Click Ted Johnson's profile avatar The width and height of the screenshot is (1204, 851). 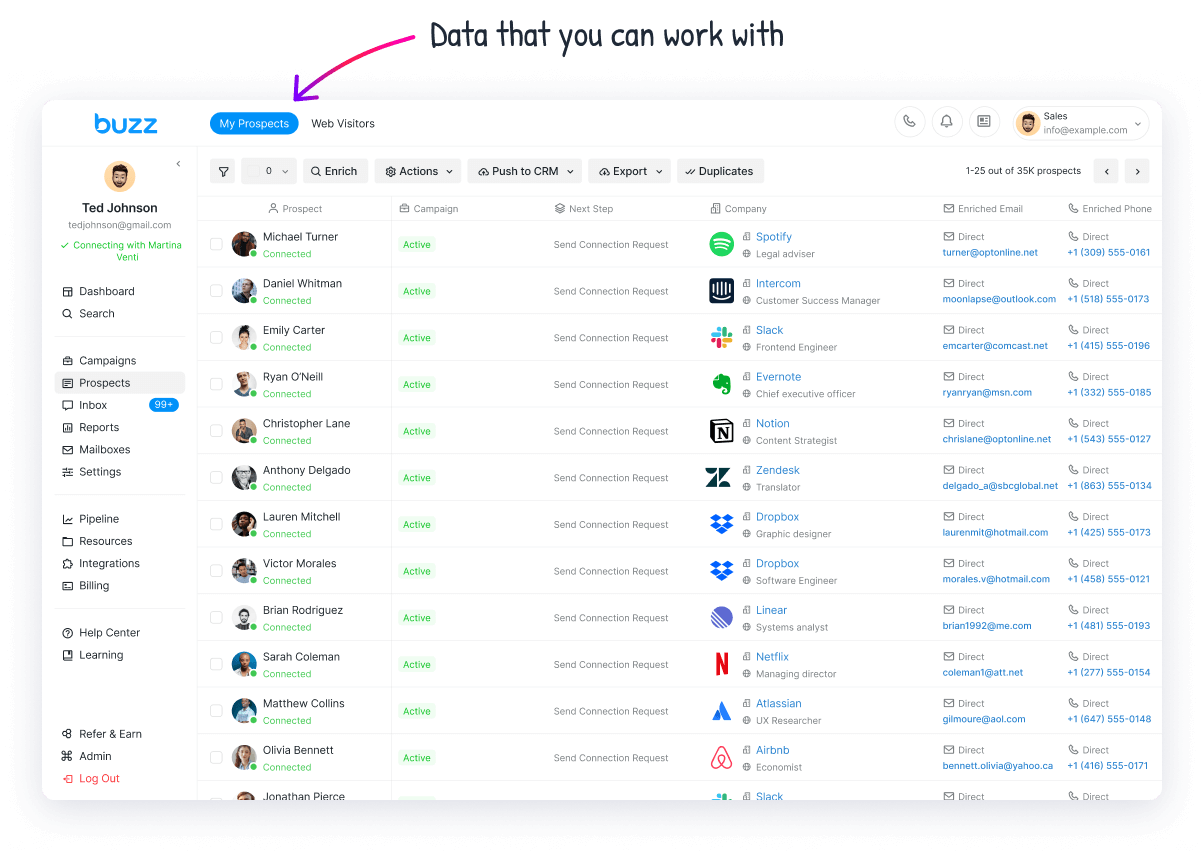click(120, 177)
